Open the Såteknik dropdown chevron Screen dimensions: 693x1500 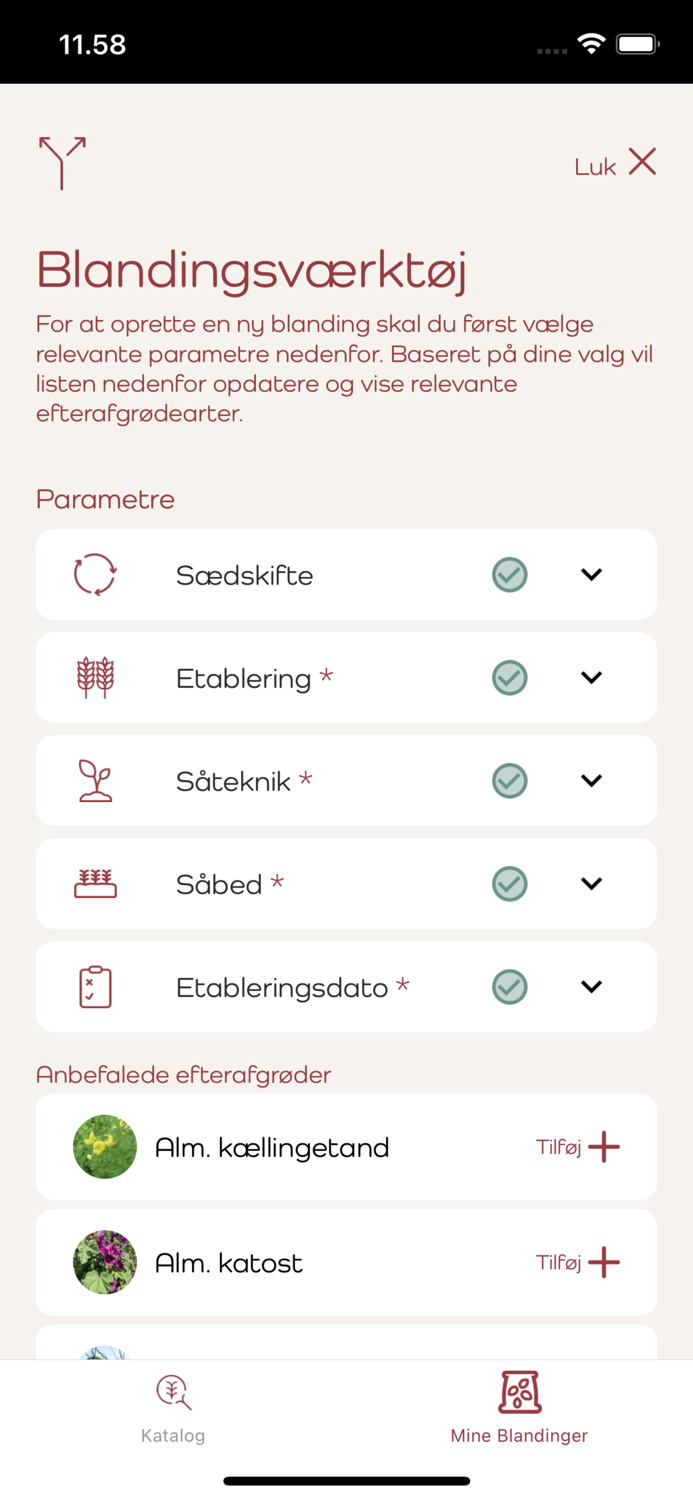pyautogui.click(x=590, y=780)
